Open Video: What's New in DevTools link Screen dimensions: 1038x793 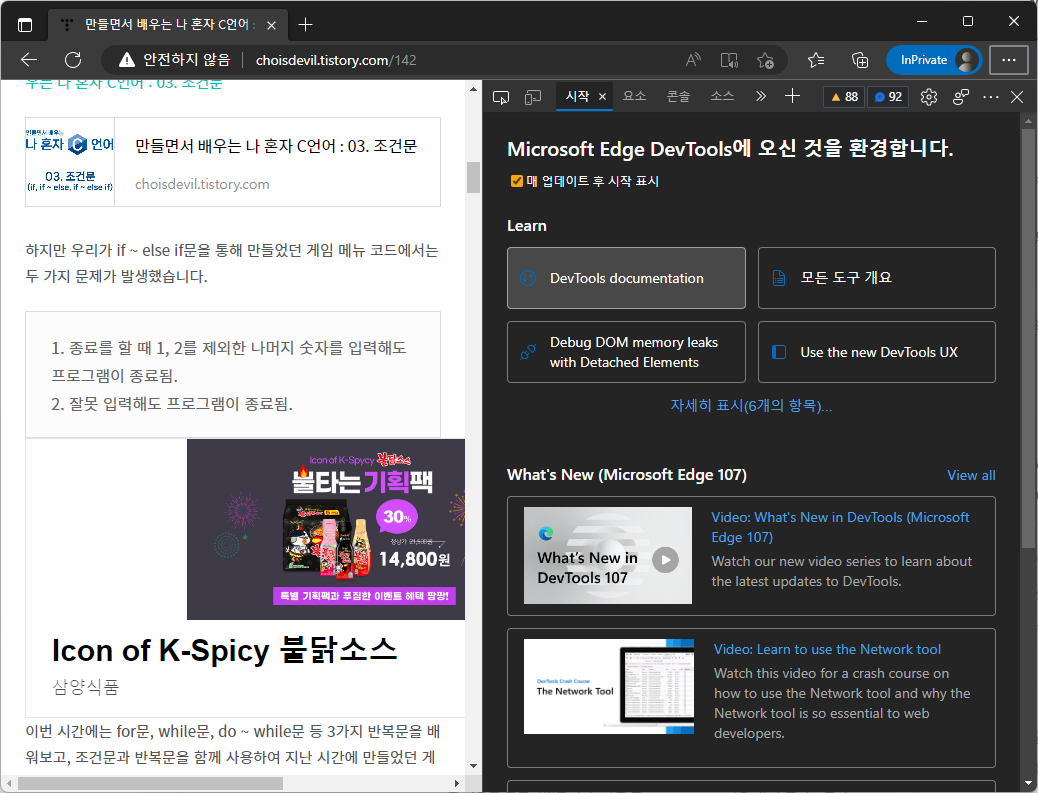click(x=840, y=527)
